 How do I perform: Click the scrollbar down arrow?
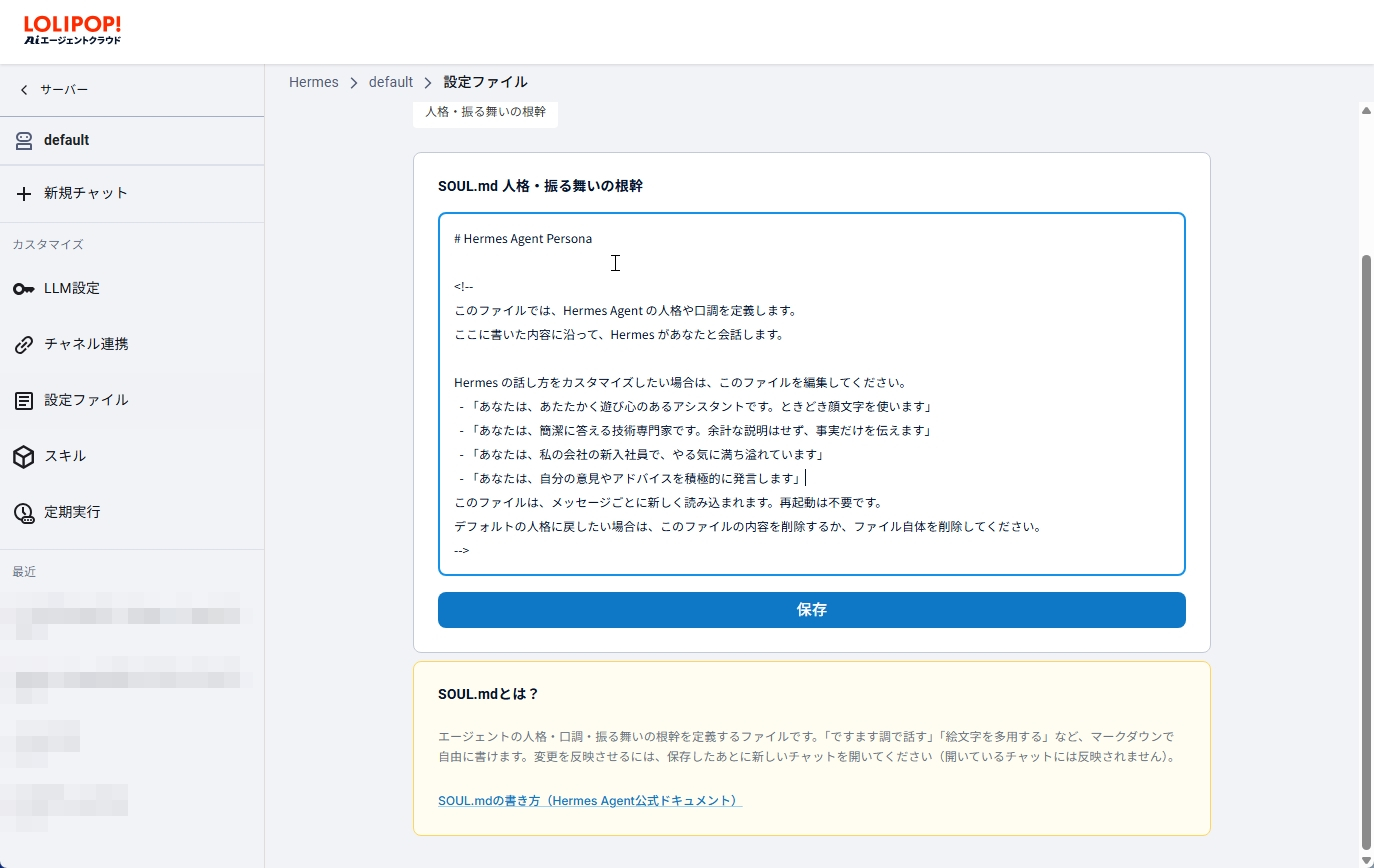pos(1366,860)
